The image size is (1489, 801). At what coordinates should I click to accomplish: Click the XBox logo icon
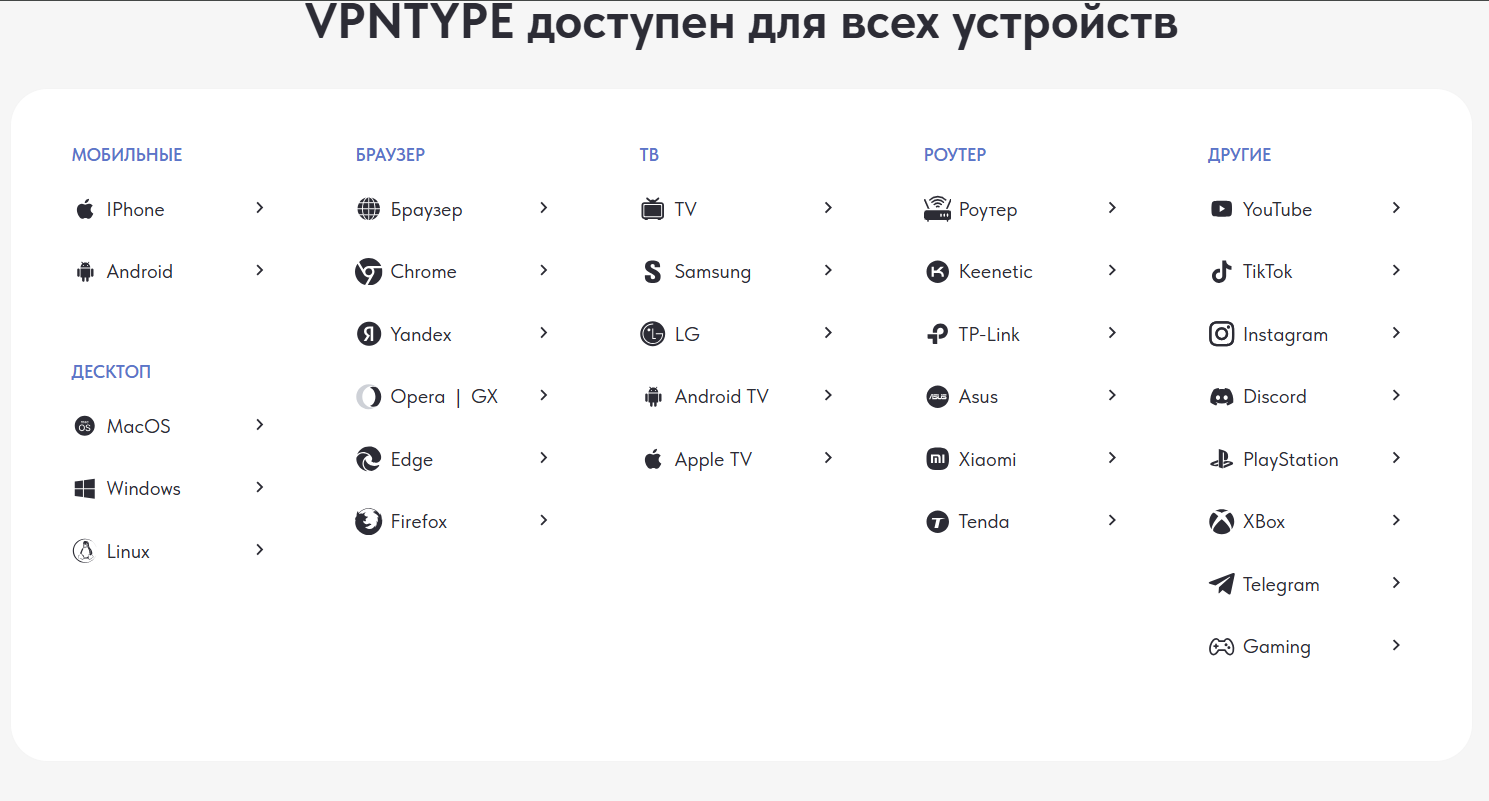coord(1221,522)
